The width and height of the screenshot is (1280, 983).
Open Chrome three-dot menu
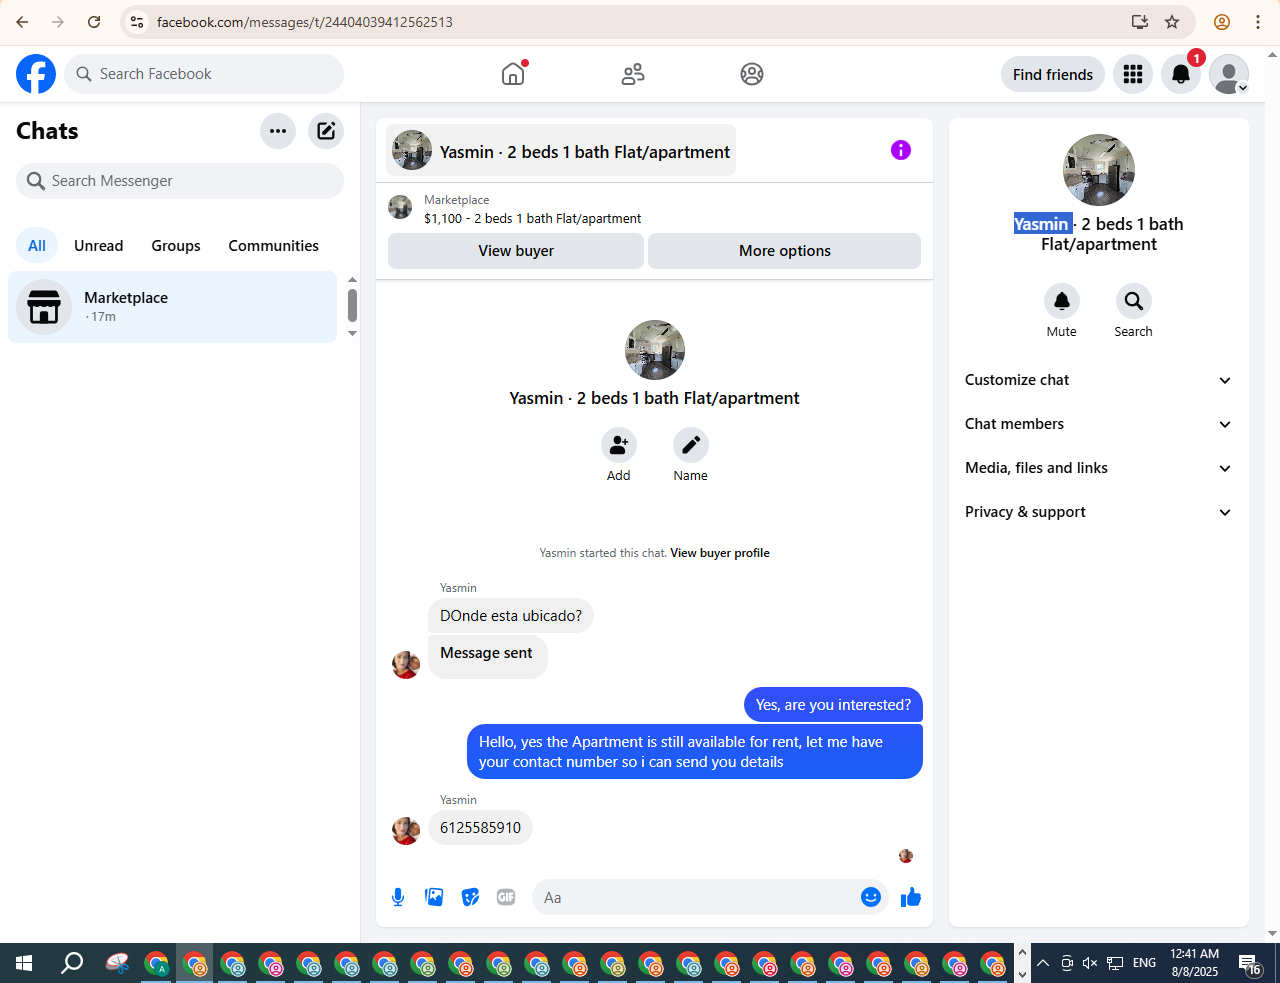(1258, 22)
